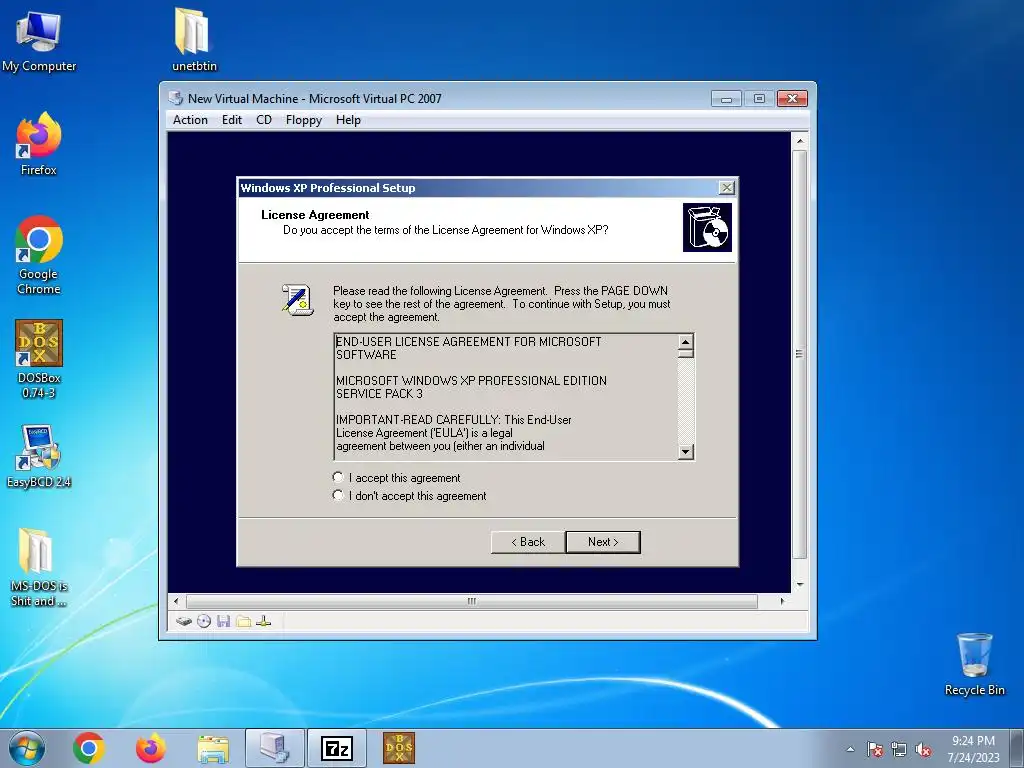Click the Next button in Setup
Image resolution: width=1024 pixels, height=768 pixels.
tap(603, 541)
